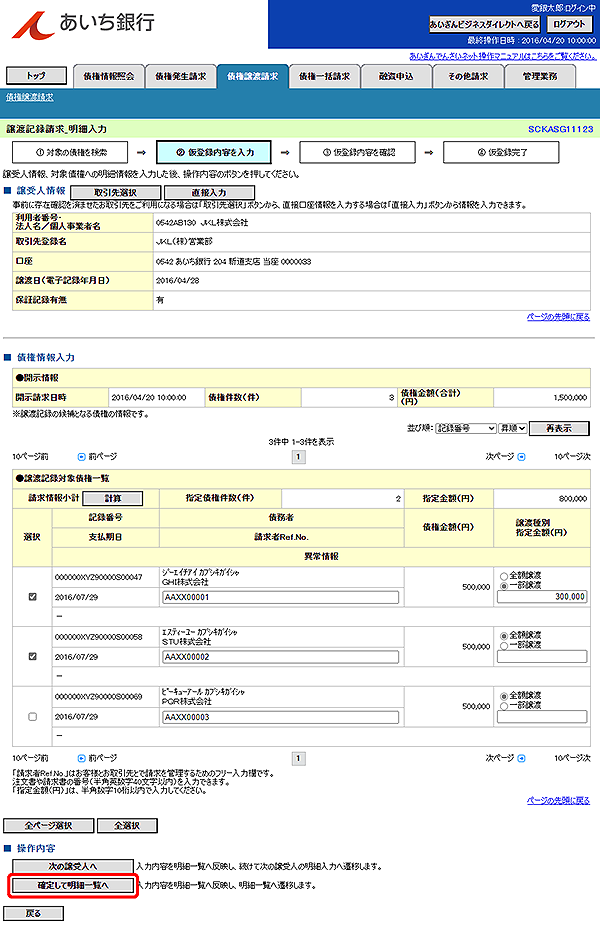Click the AAXX00003 Ref.No. input field
Viewport: 600px width, 929px height.
281,717
